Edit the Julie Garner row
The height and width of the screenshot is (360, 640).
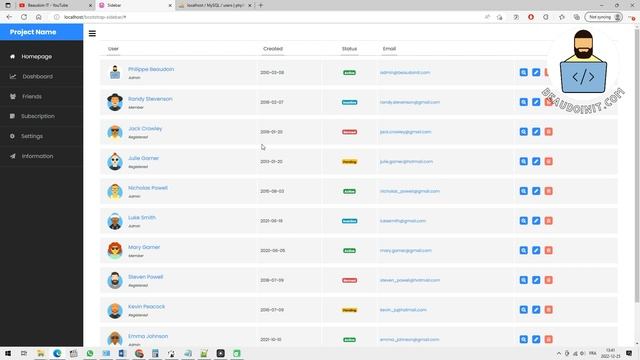(536, 161)
